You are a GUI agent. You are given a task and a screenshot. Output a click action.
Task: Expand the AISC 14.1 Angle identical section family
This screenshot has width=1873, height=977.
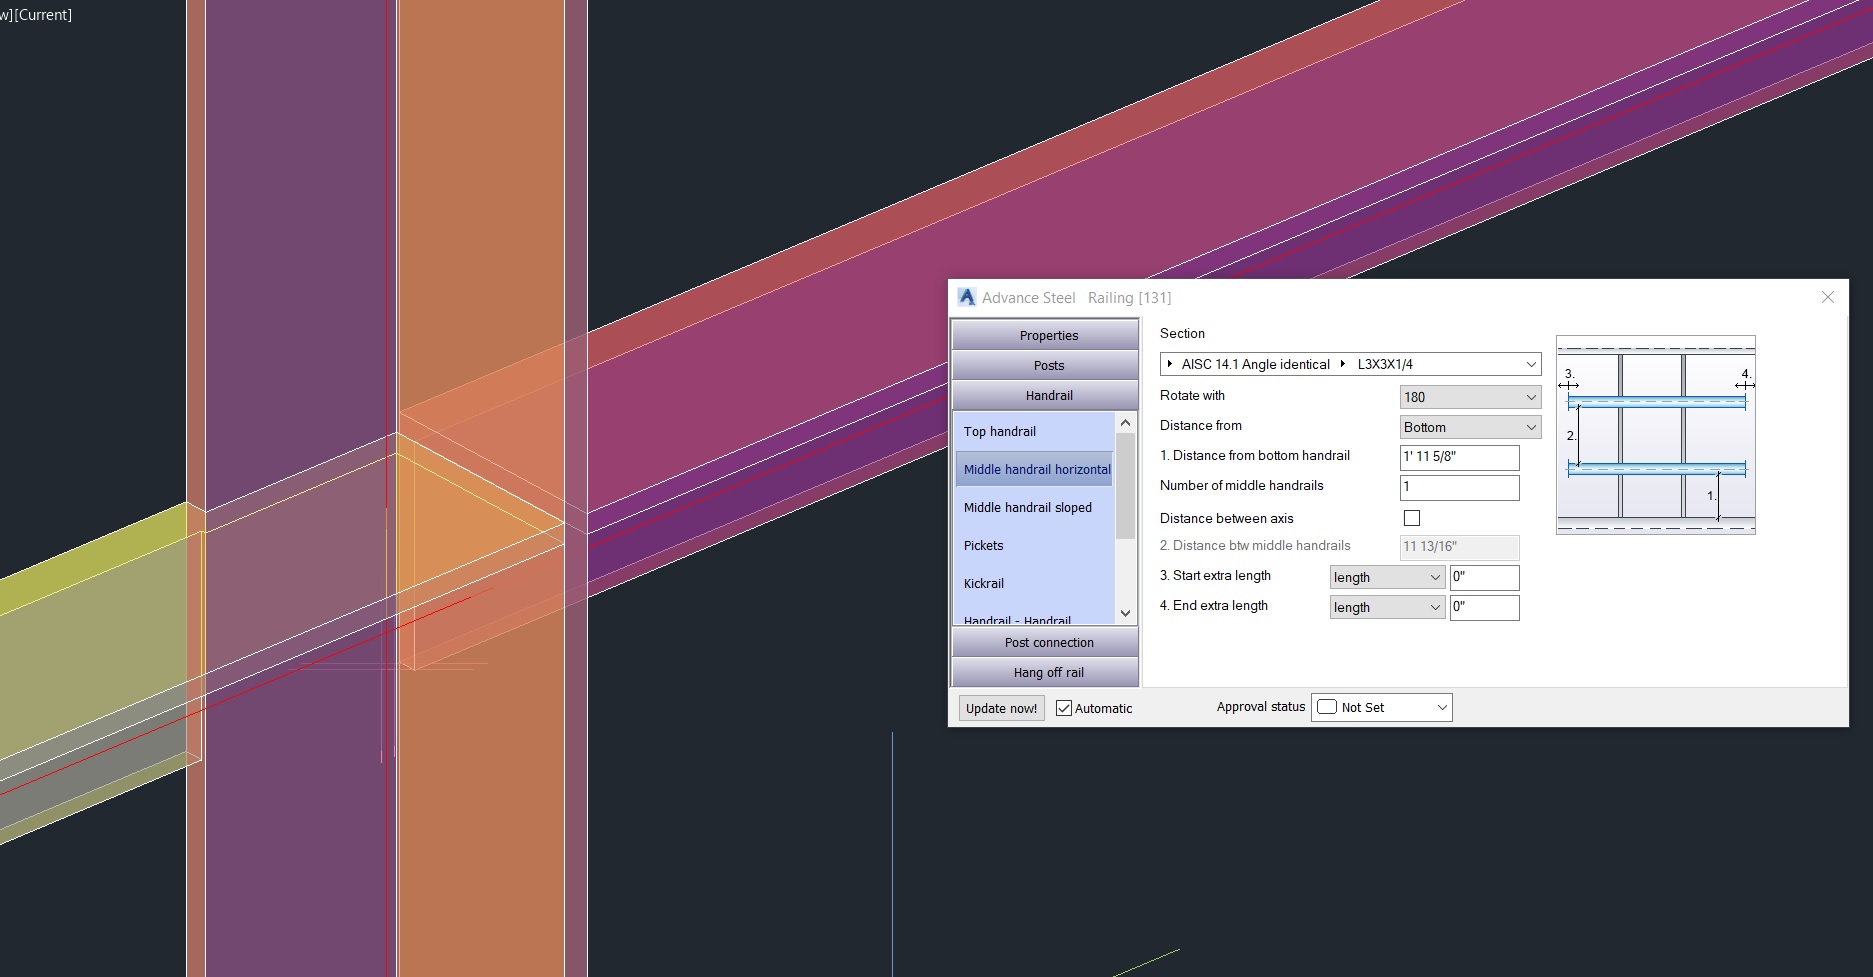click(x=1168, y=364)
